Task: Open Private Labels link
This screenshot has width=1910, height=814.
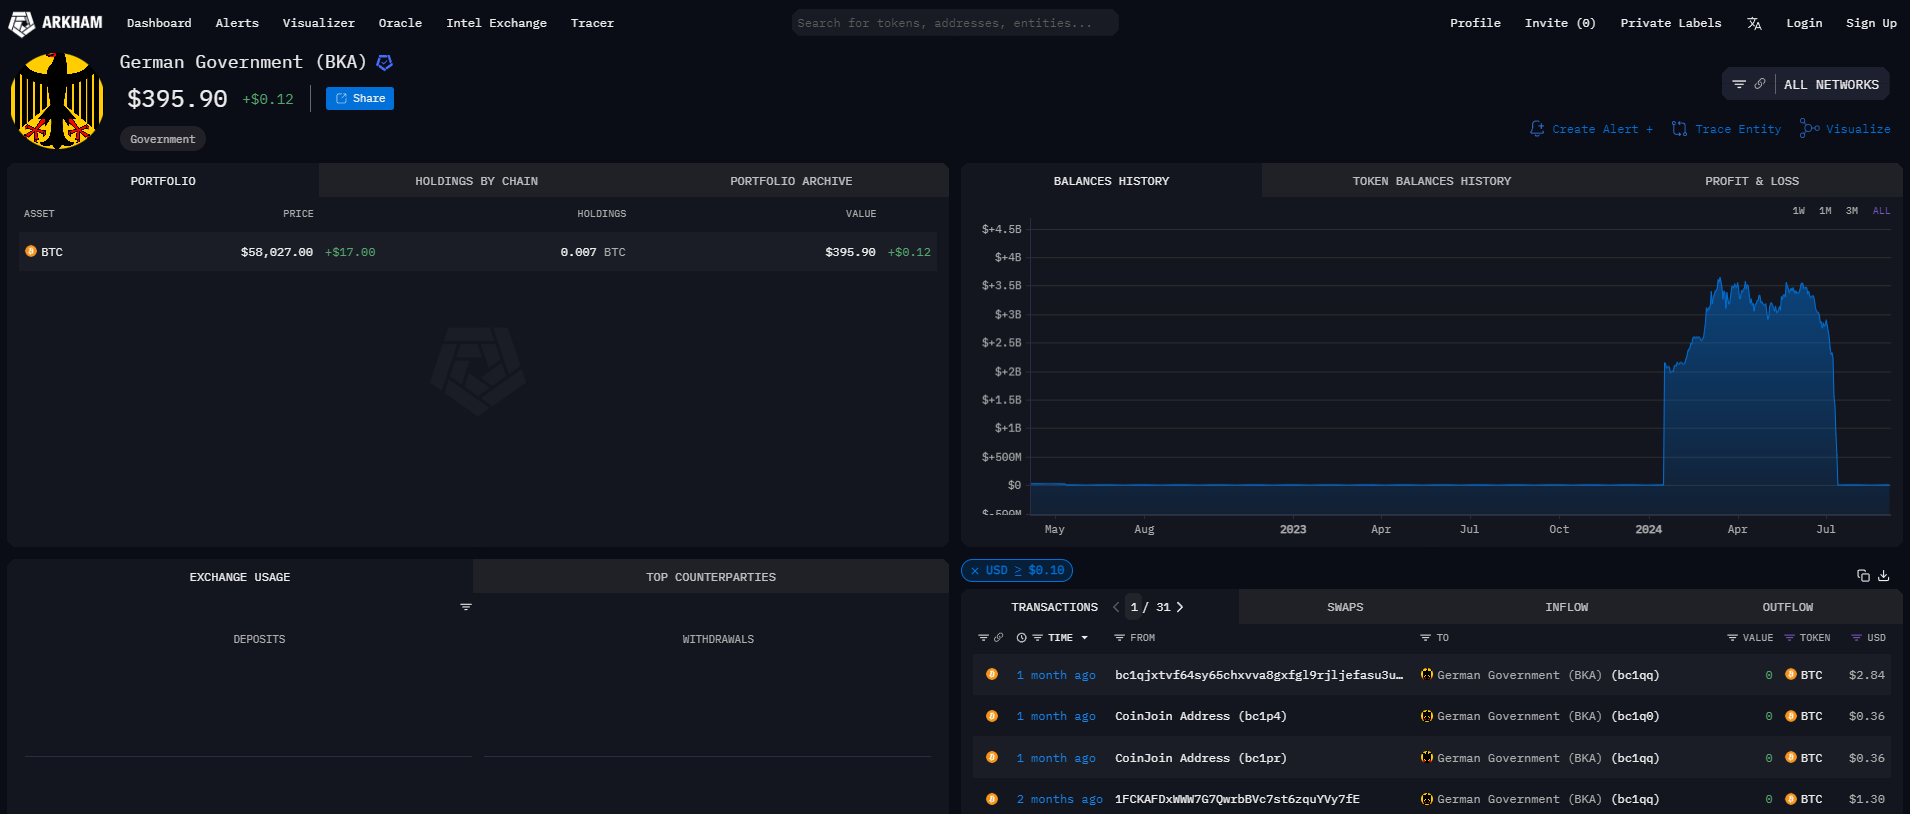Action: click(1671, 23)
